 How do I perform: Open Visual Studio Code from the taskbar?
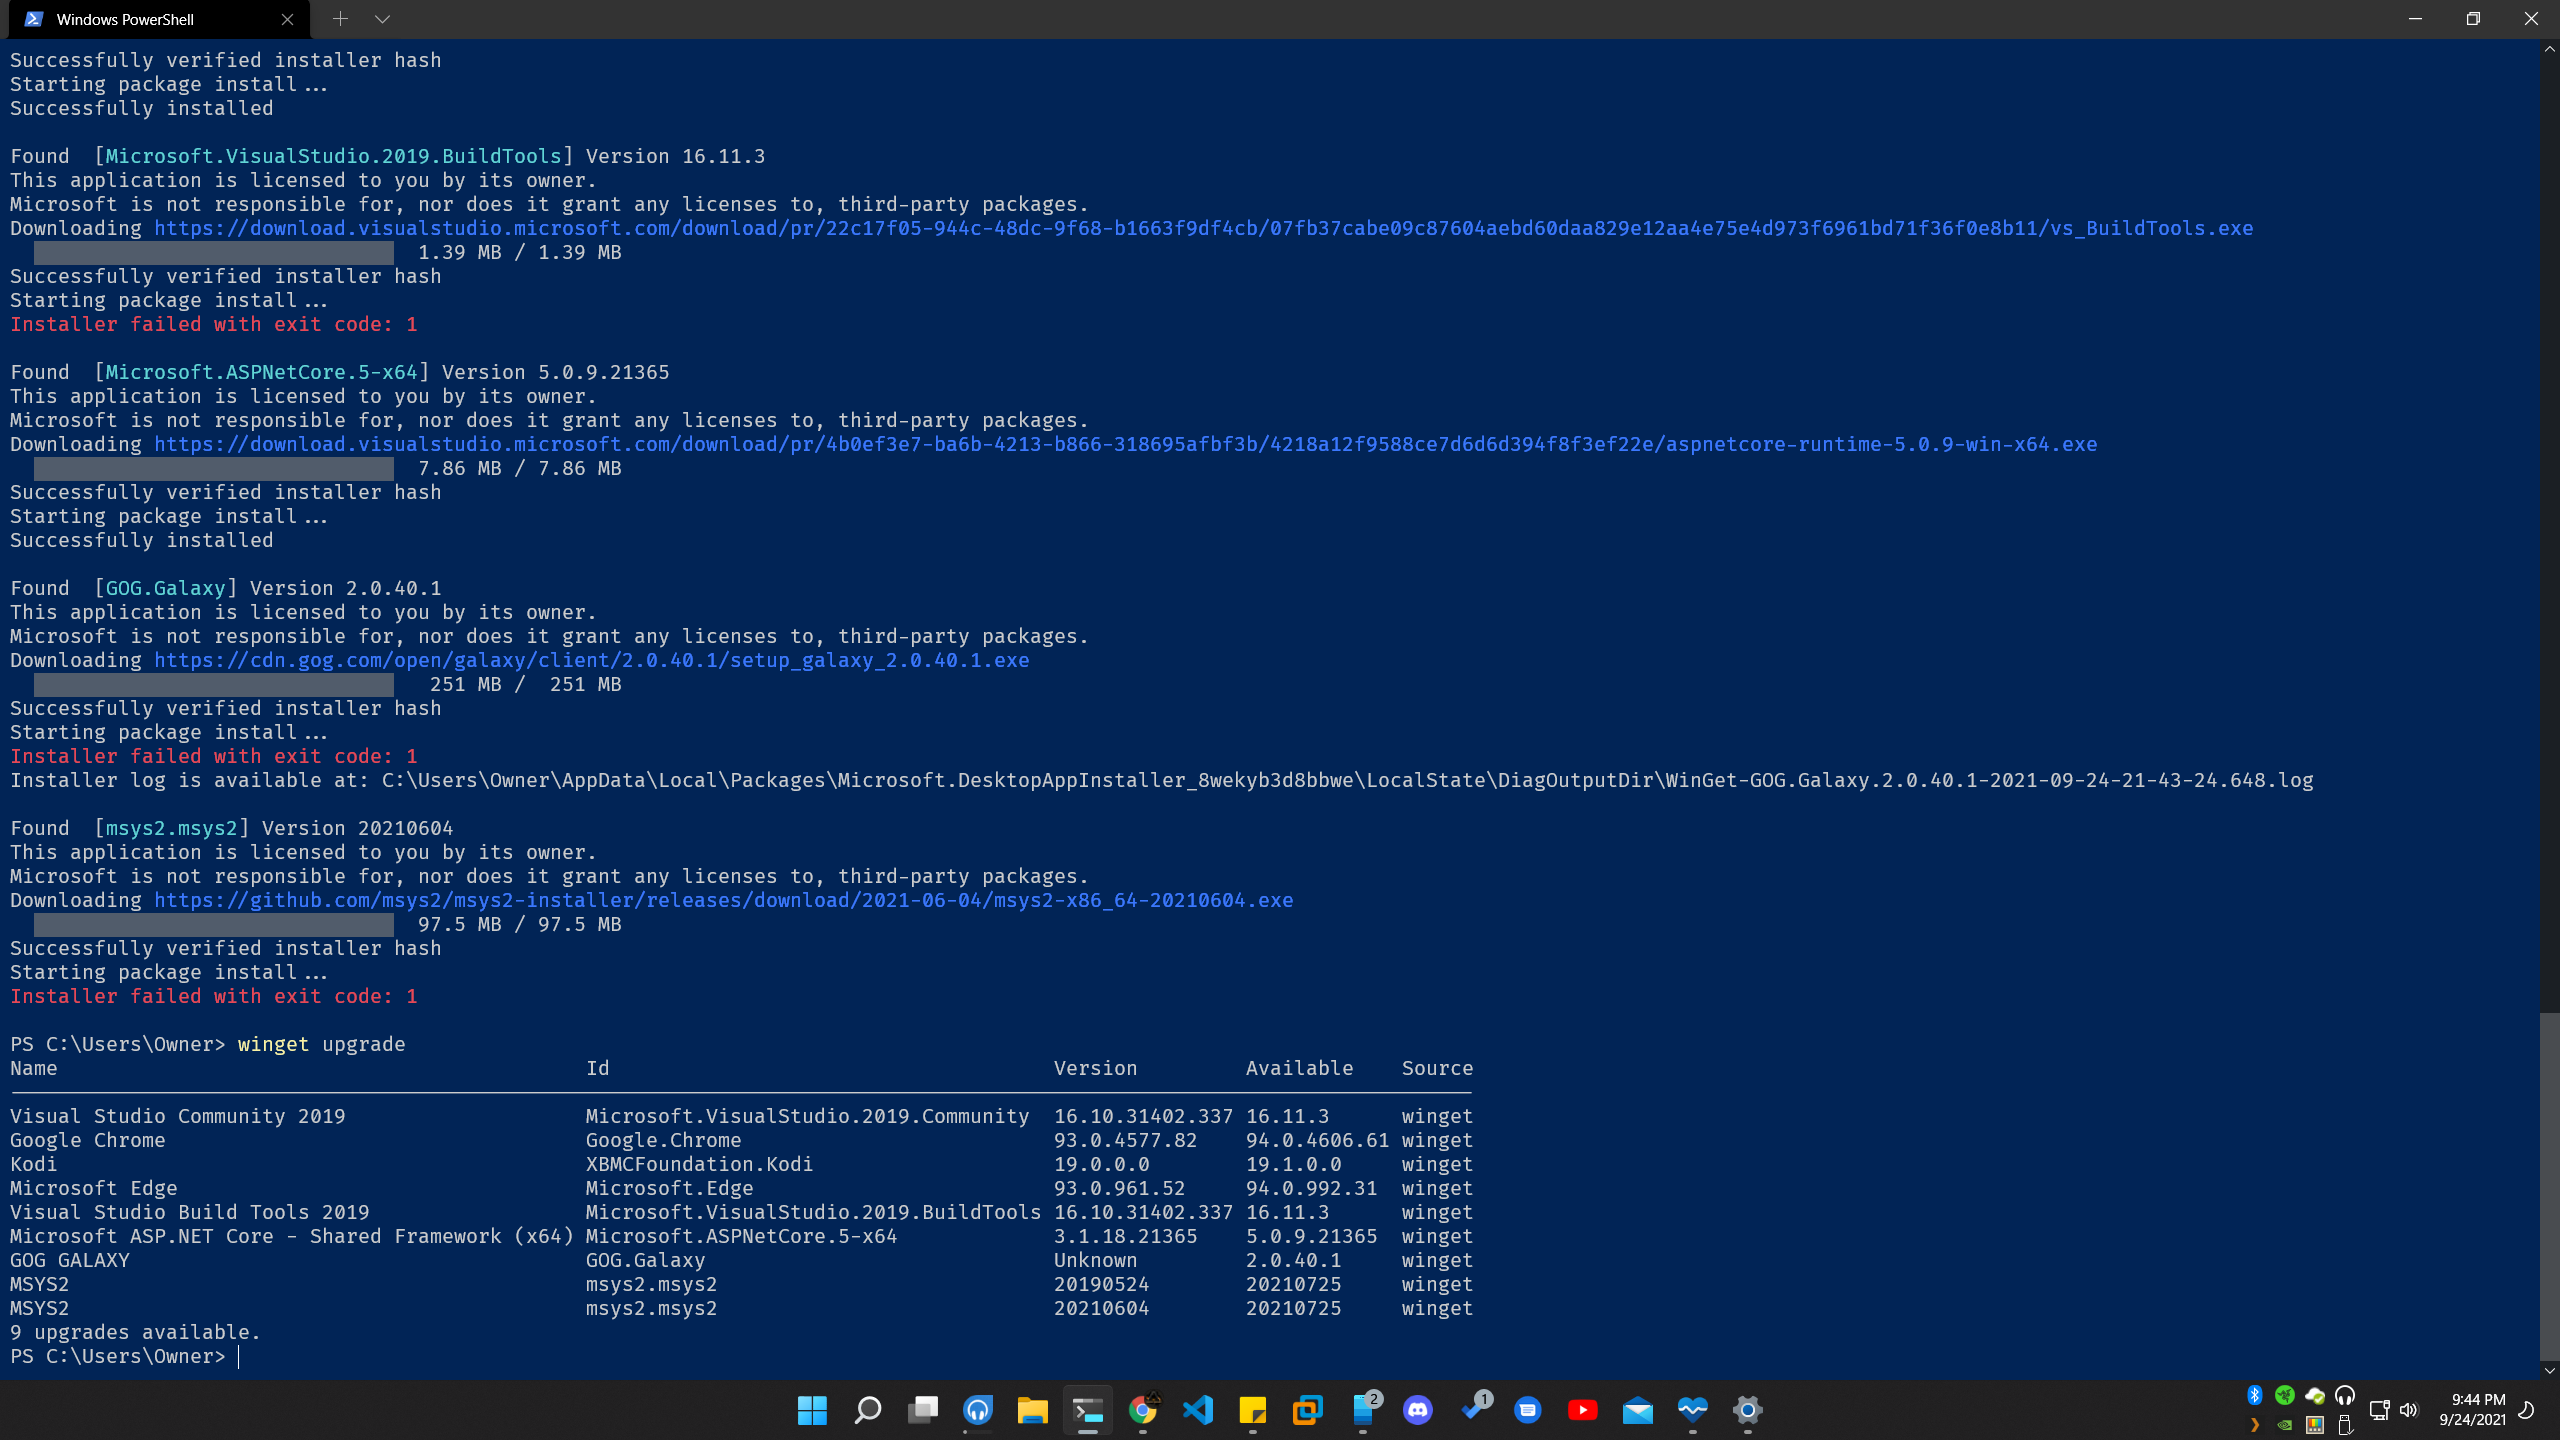[1198, 1410]
